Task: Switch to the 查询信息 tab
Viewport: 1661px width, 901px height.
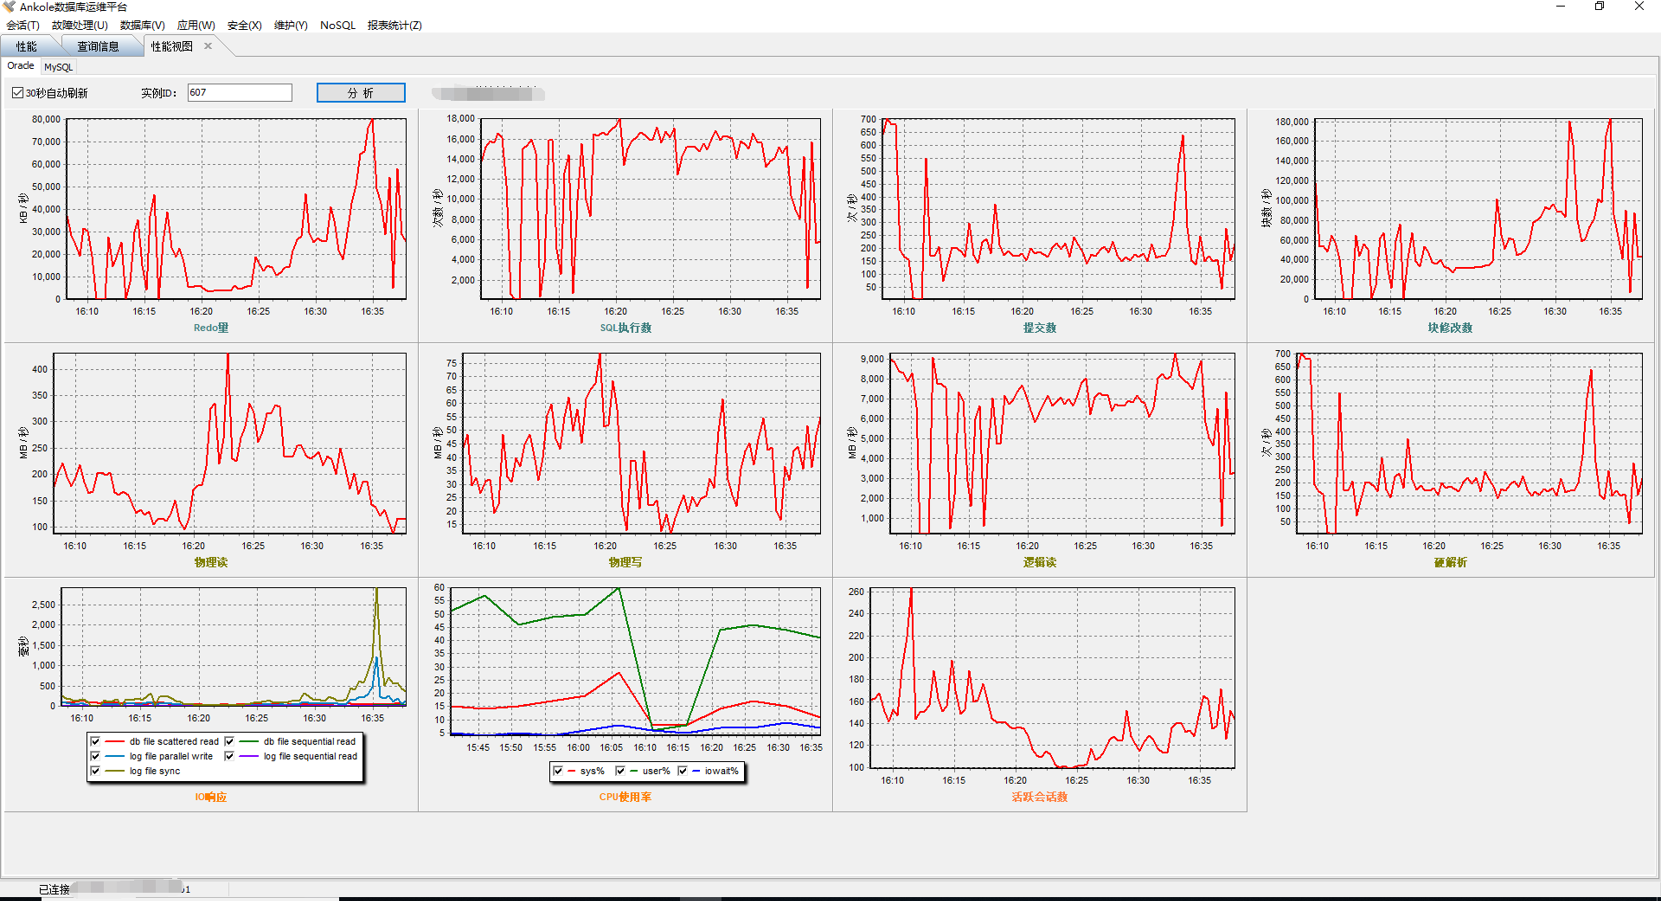Action: (98, 46)
